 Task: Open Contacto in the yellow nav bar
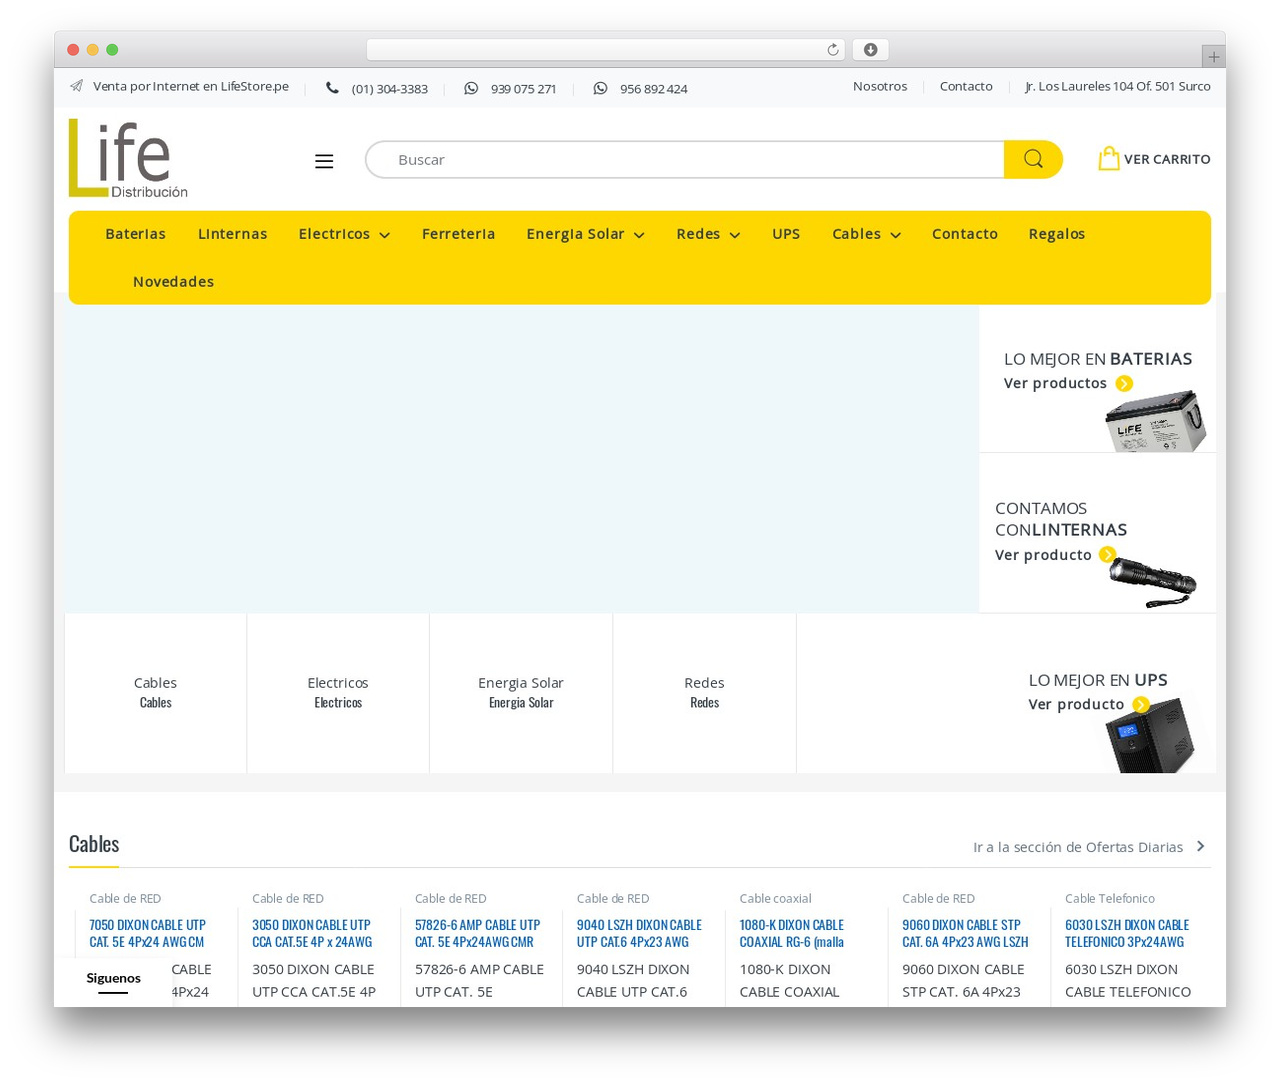[965, 234]
